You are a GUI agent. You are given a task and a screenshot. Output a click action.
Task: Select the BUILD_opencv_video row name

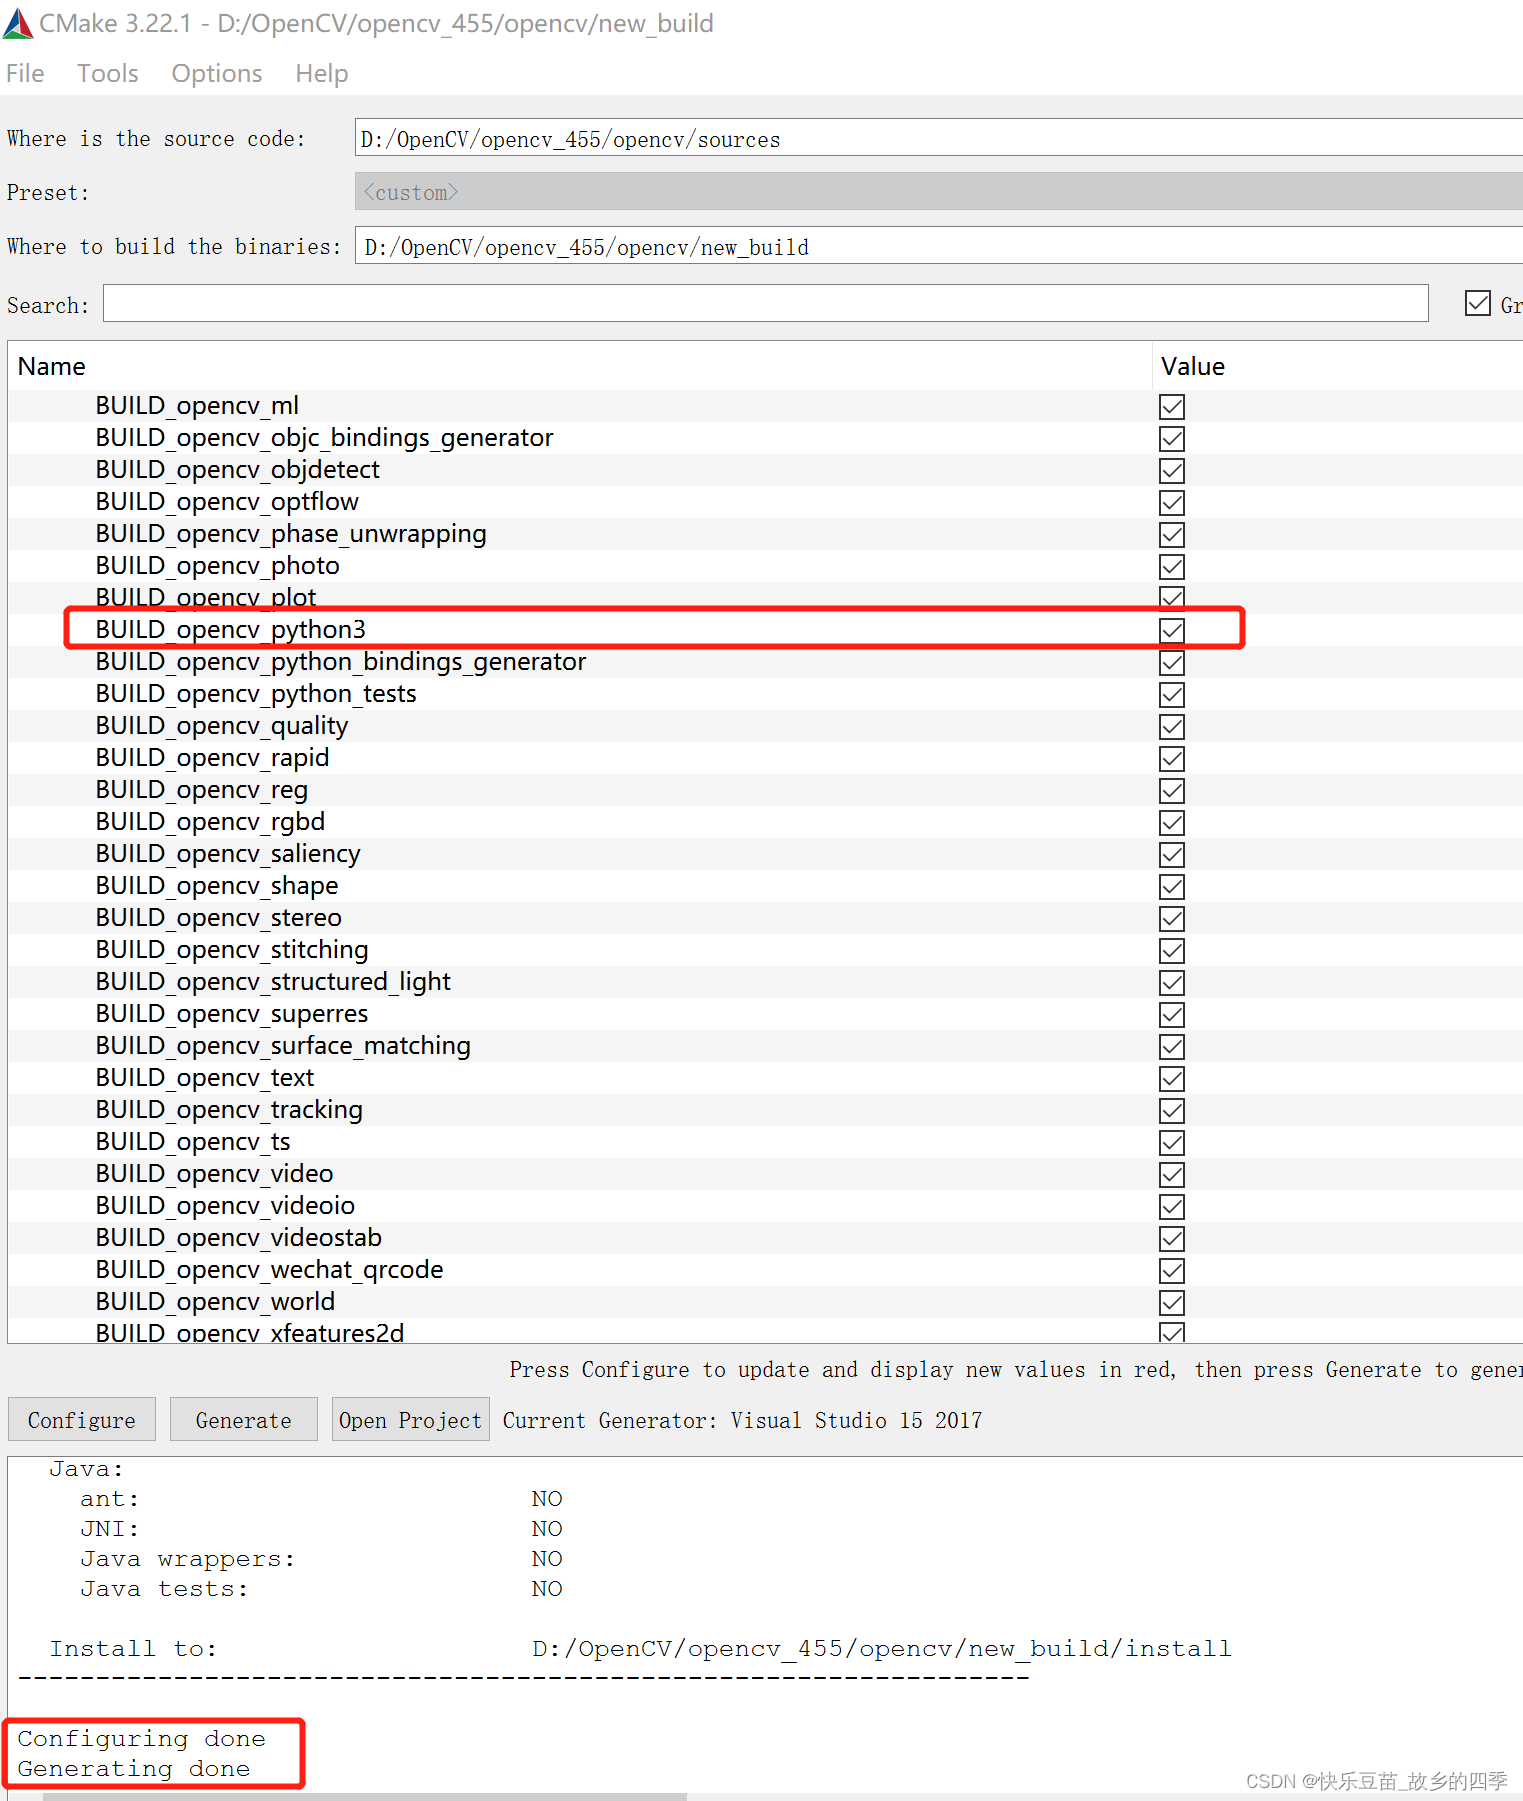[214, 1174]
